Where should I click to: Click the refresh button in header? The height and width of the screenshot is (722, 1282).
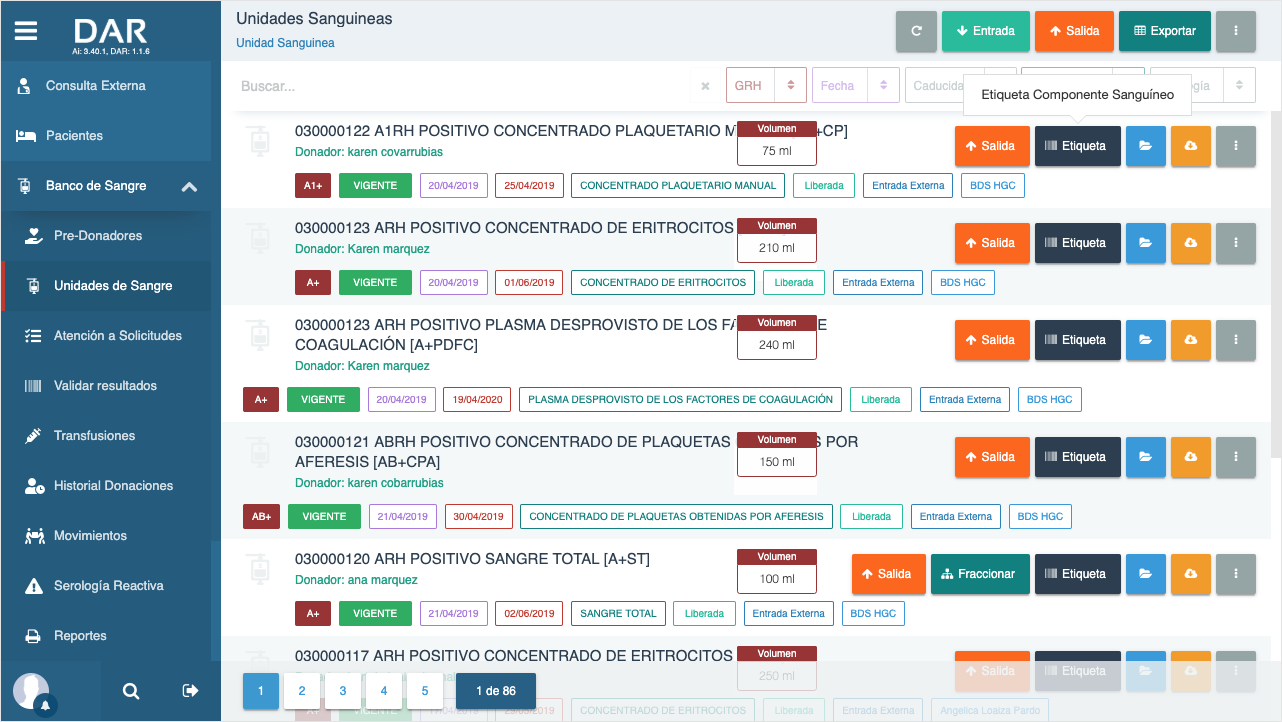(x=916, y=31)
